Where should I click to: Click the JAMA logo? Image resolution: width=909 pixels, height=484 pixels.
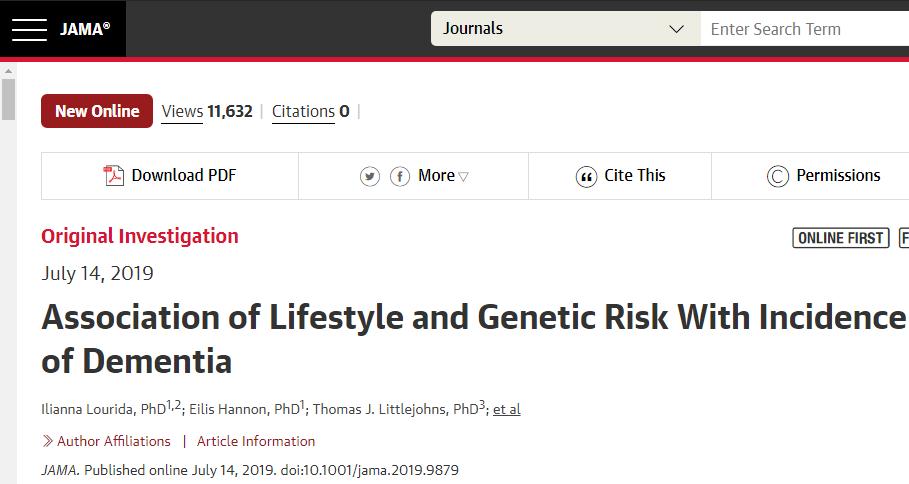point(85,28)
